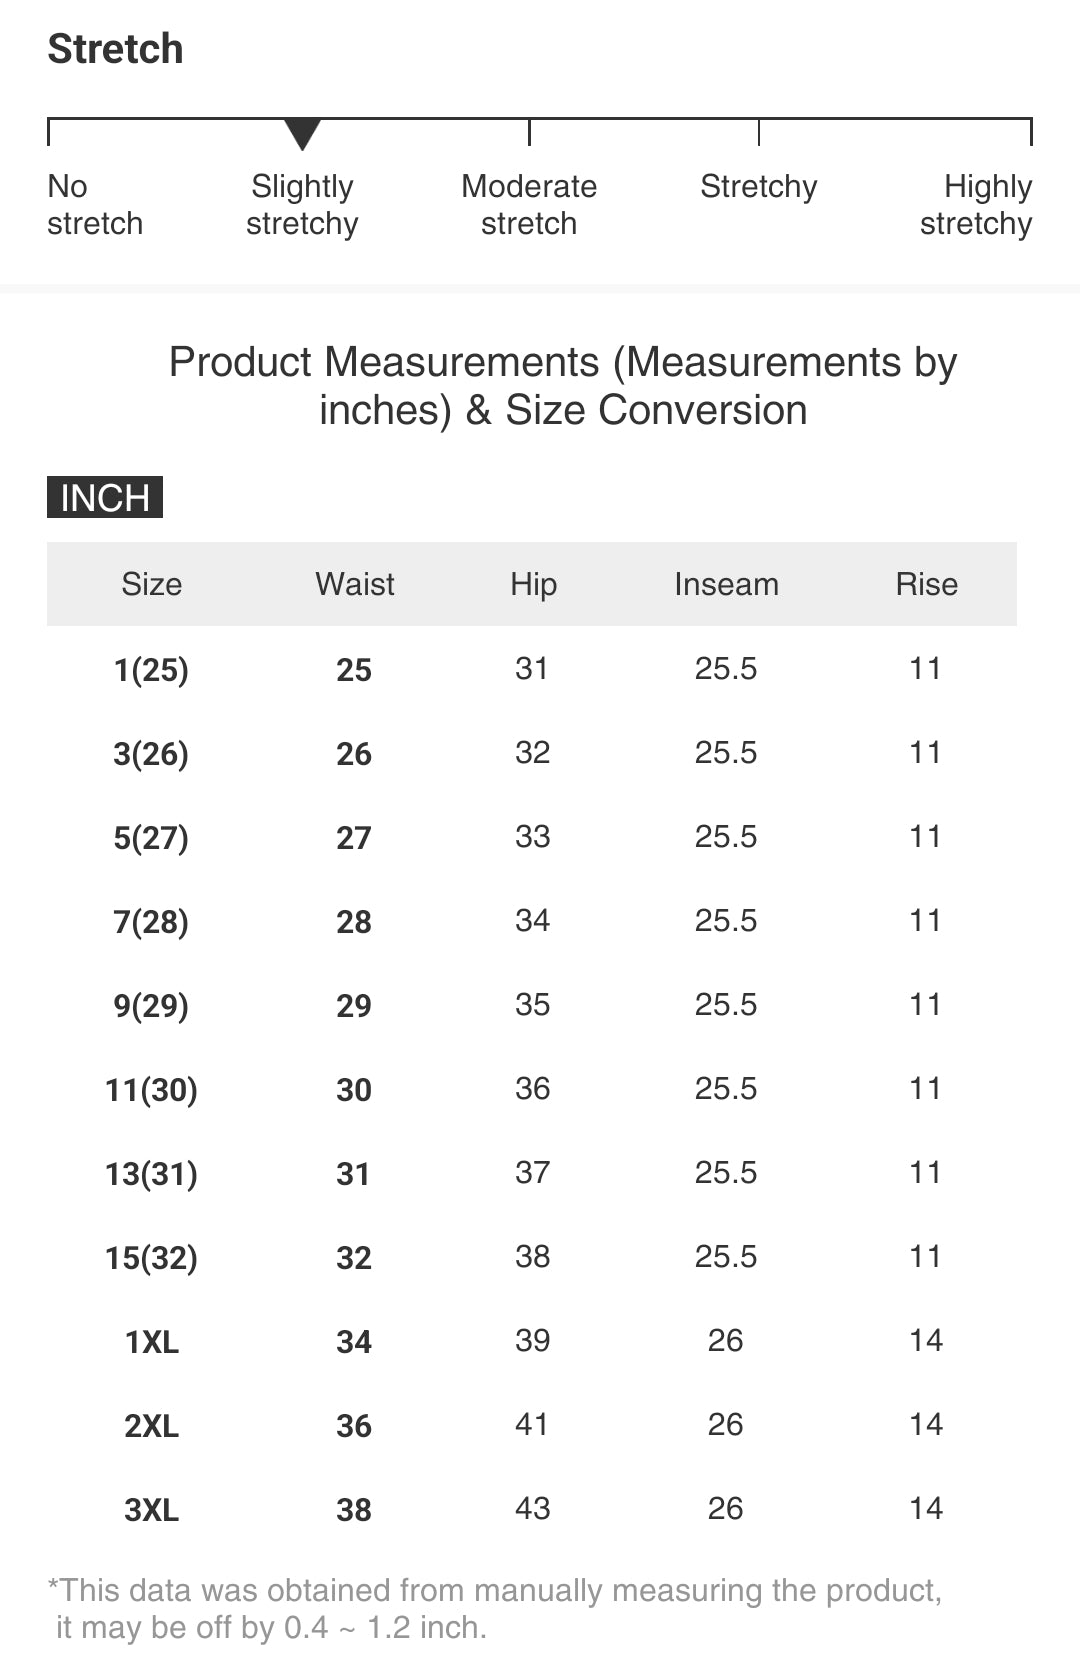This screenshot has width=1080, height=1669.
Task: Click the Waist column header
Action: 355,584
